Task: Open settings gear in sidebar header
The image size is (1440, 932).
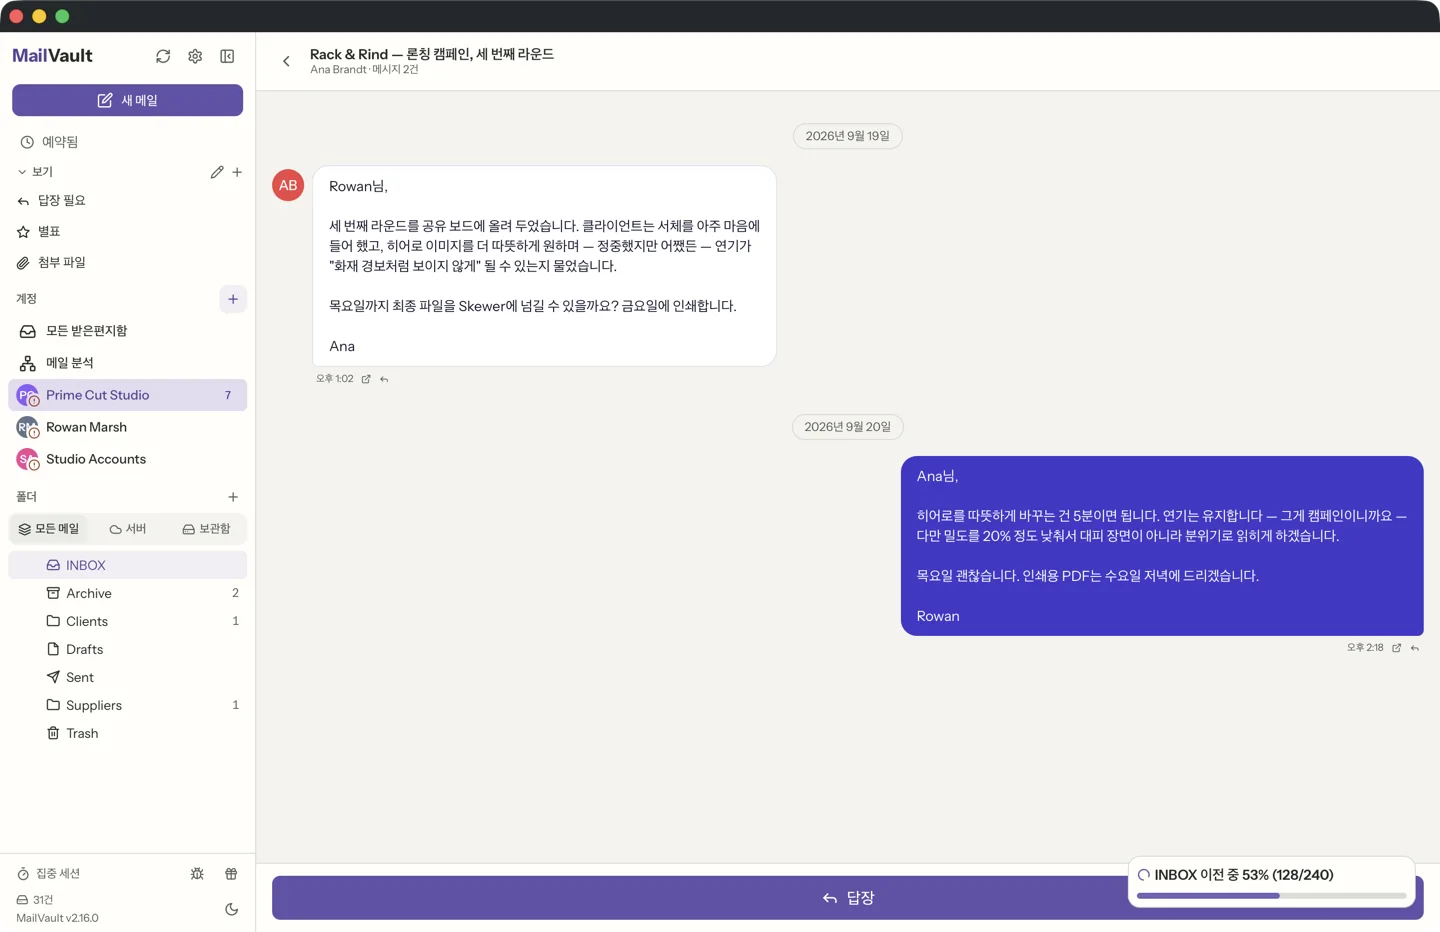Action: pyautogui.click(x=195, y=56)
